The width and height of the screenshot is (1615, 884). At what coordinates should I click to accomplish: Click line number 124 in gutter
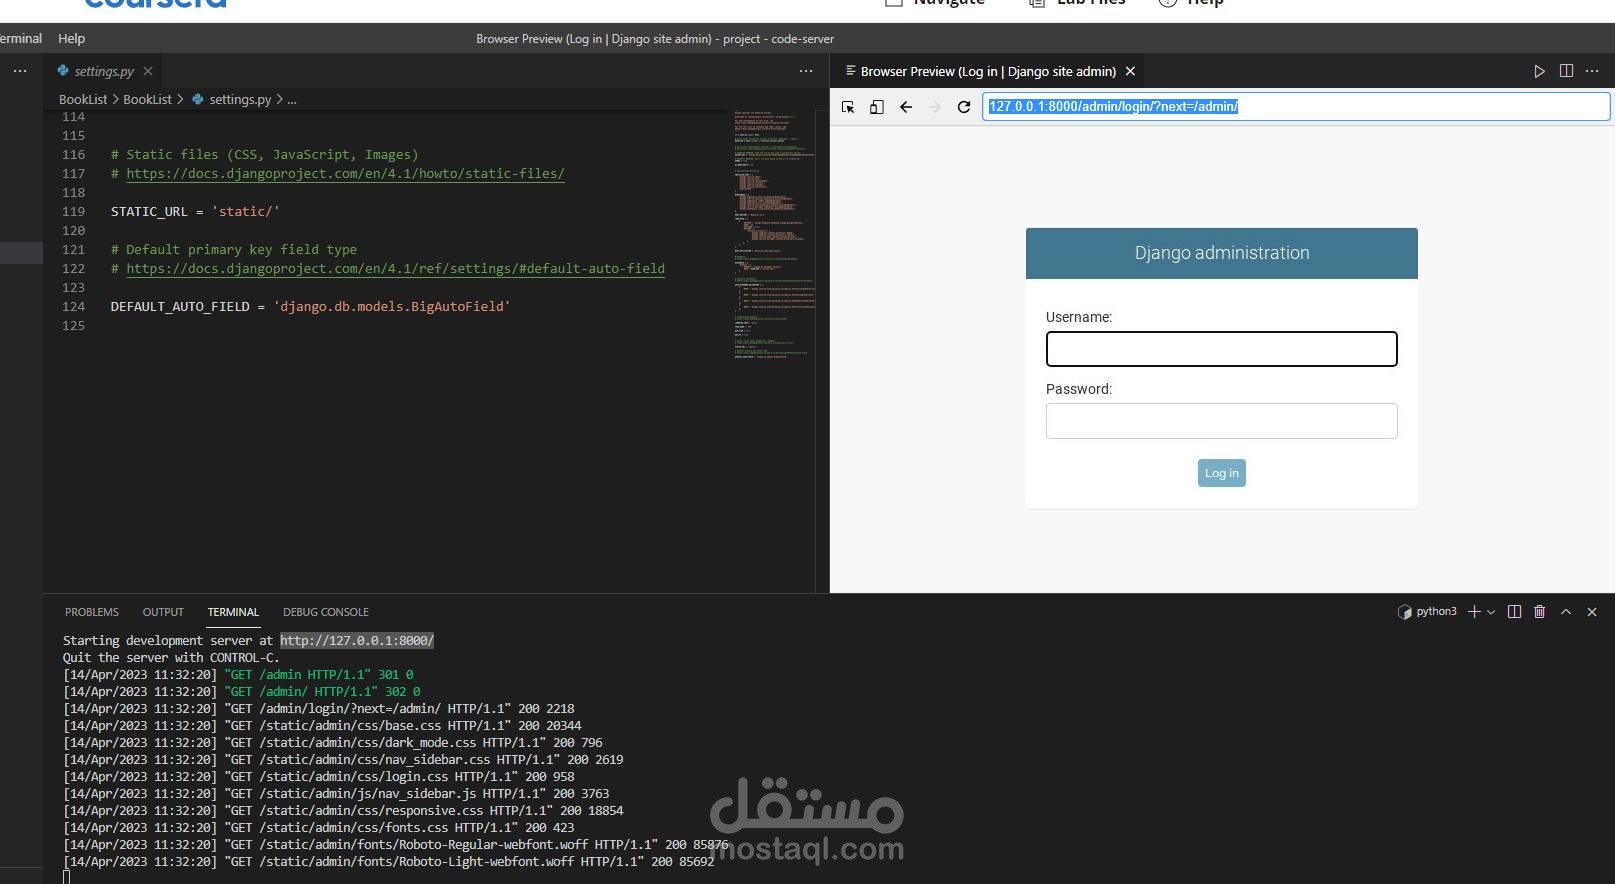(74, 307)
